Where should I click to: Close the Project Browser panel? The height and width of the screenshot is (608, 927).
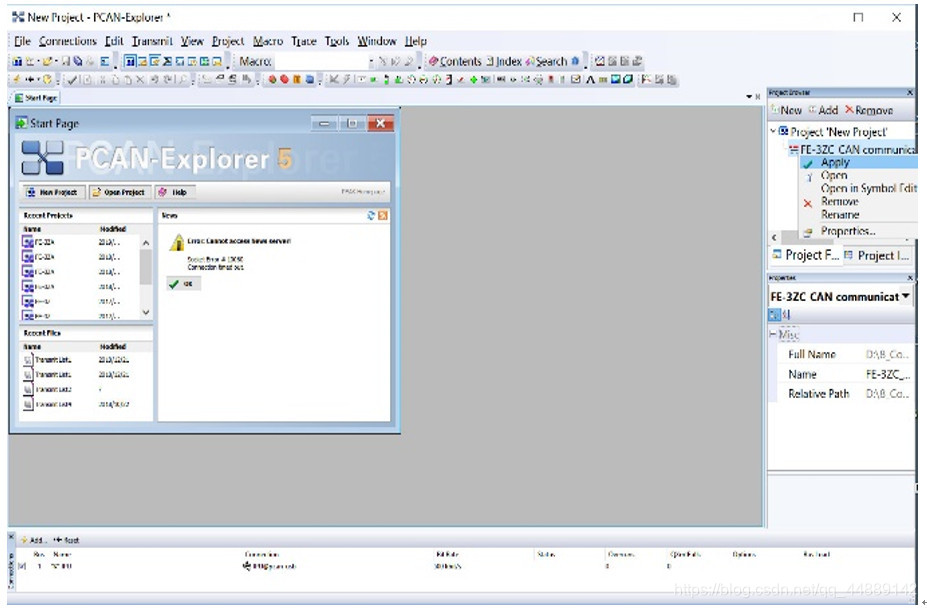pos(910,93)
